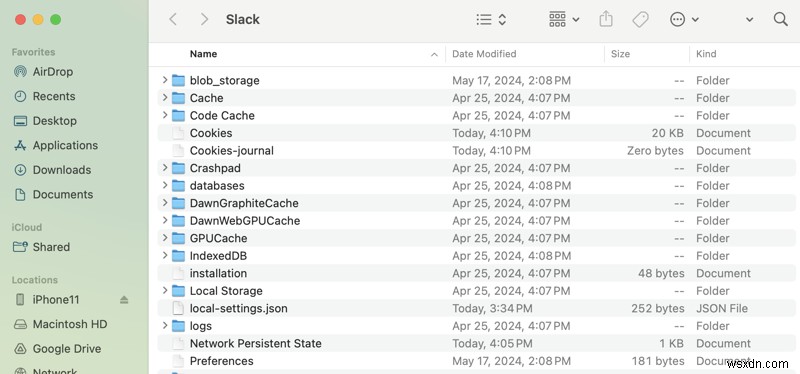Open Recents in the sidebar
Image resolution: width=800 pixels, height=374 pixels.
[44, 96]
